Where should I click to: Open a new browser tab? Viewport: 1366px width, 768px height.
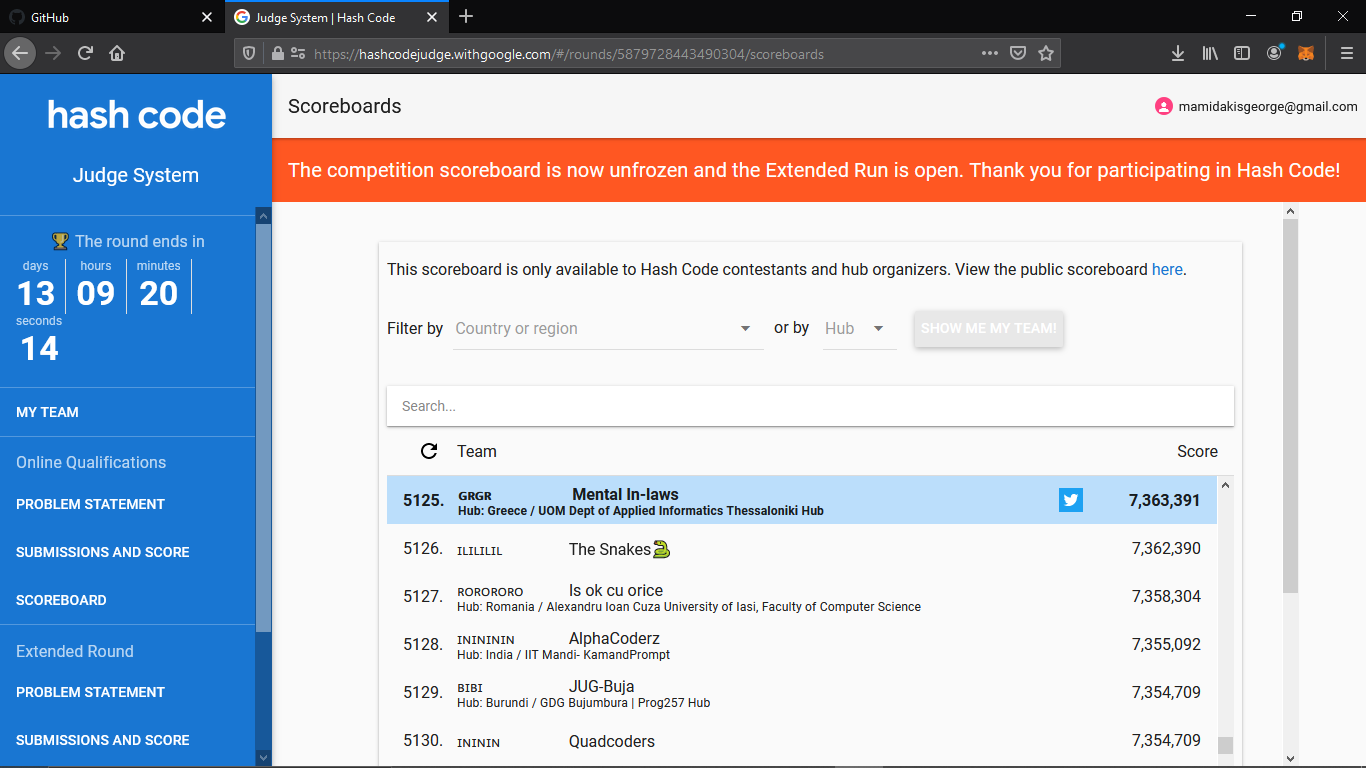pyautogui.click(x=466, y=17)
